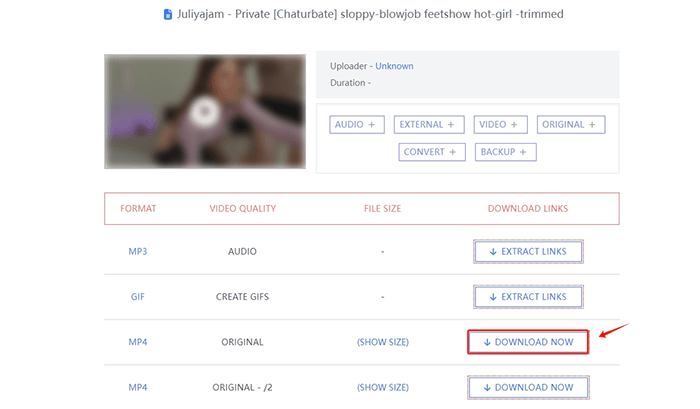700x409 pixels.
Task: Expand the EXTERNAL + section
Action: tap(429, 125)
